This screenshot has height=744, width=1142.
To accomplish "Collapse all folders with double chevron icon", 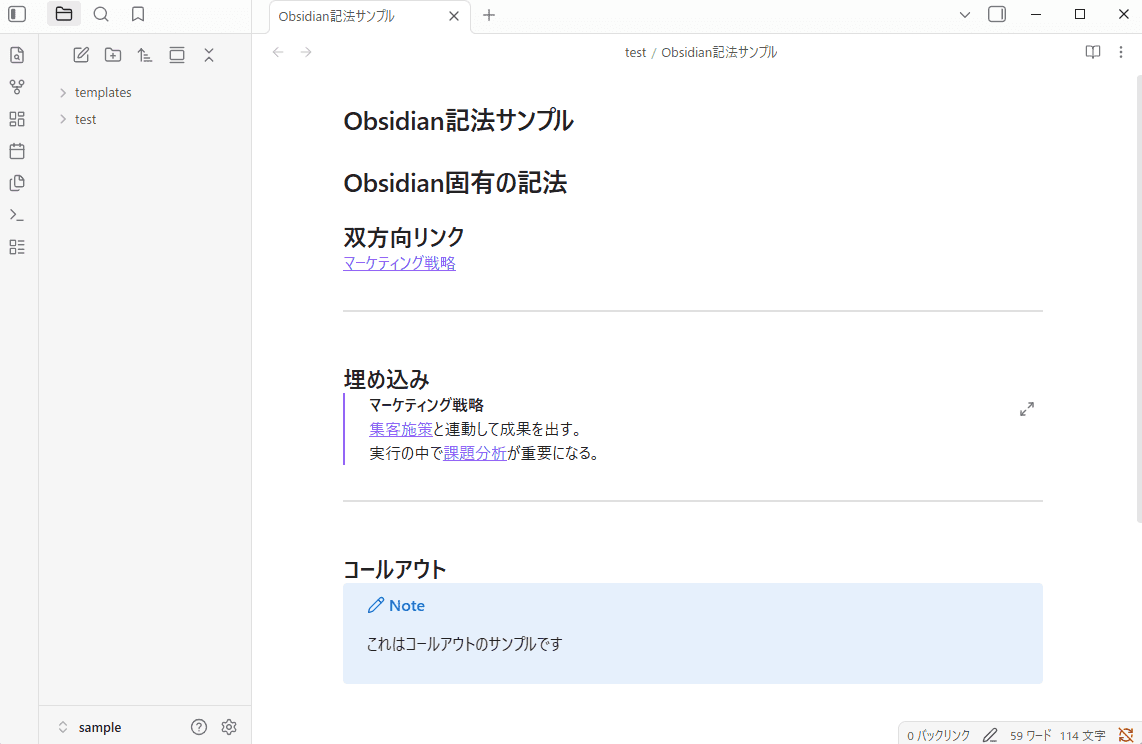I will click(209, 55).
